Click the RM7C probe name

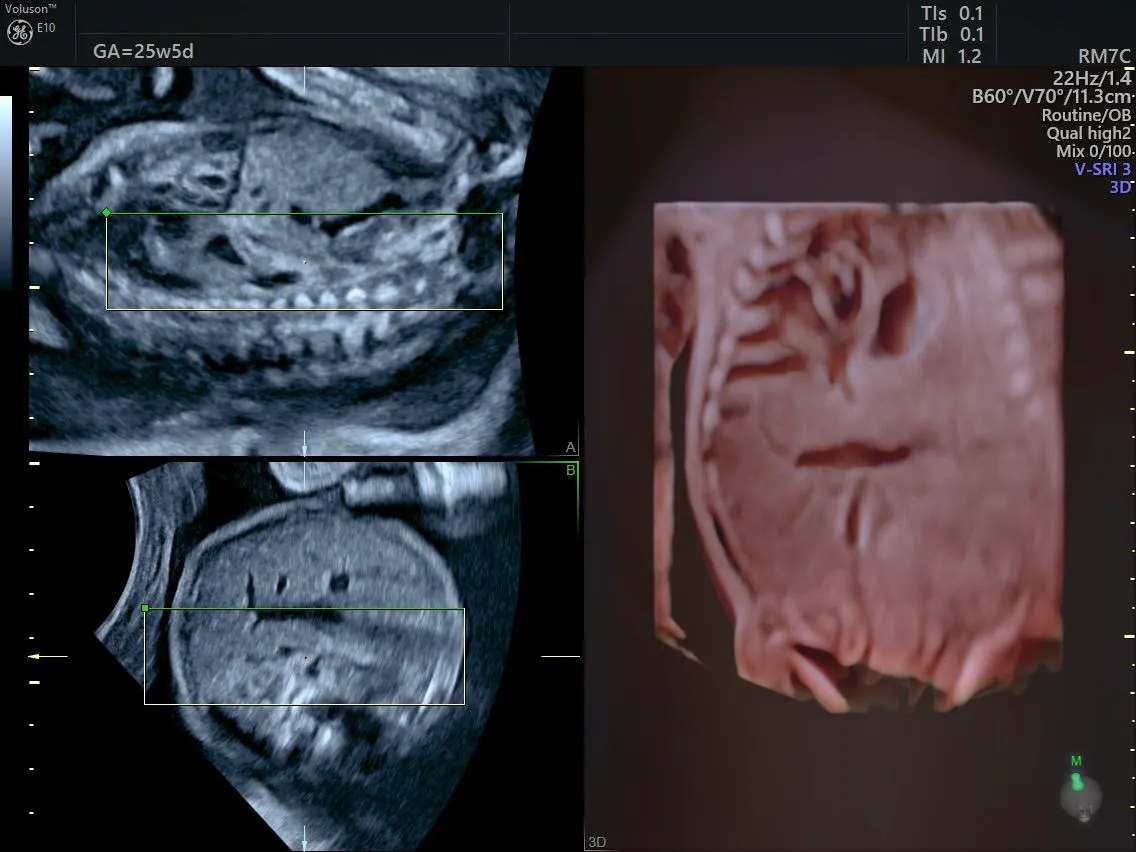pyautogui.click(x=1104, y=57)
